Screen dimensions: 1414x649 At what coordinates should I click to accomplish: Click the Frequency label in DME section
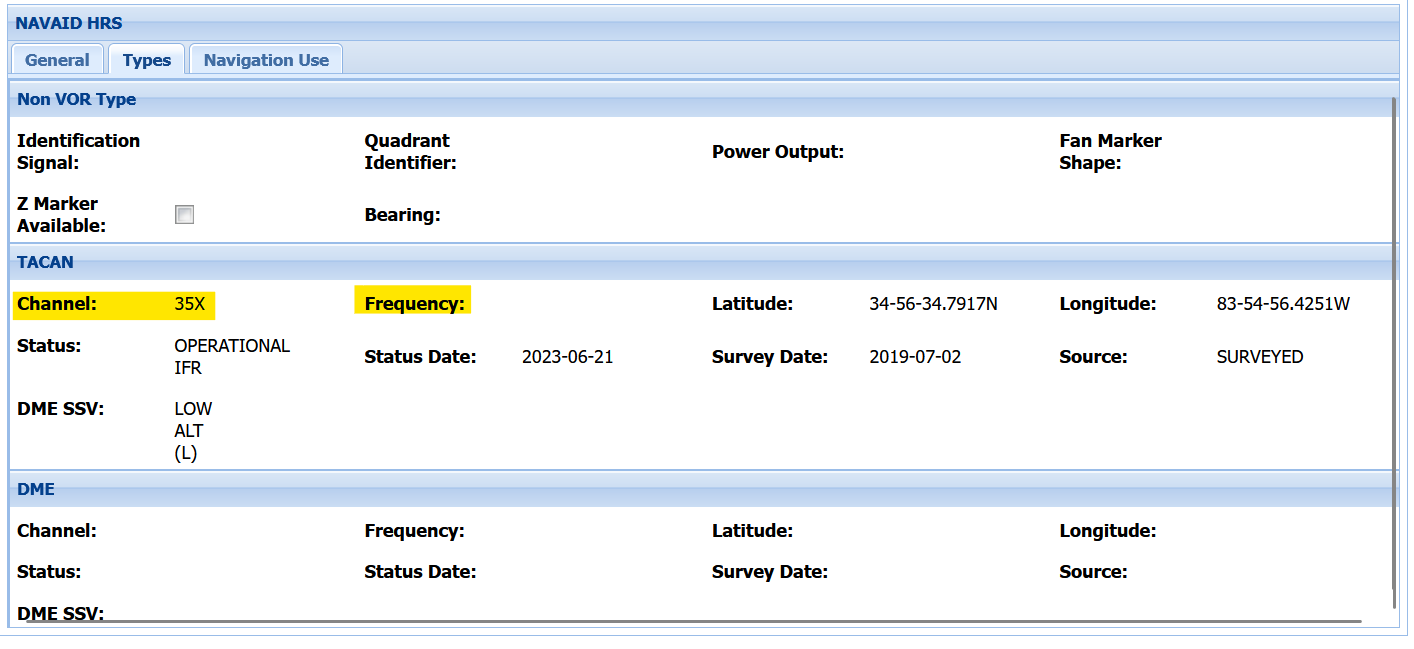[415, 531]
